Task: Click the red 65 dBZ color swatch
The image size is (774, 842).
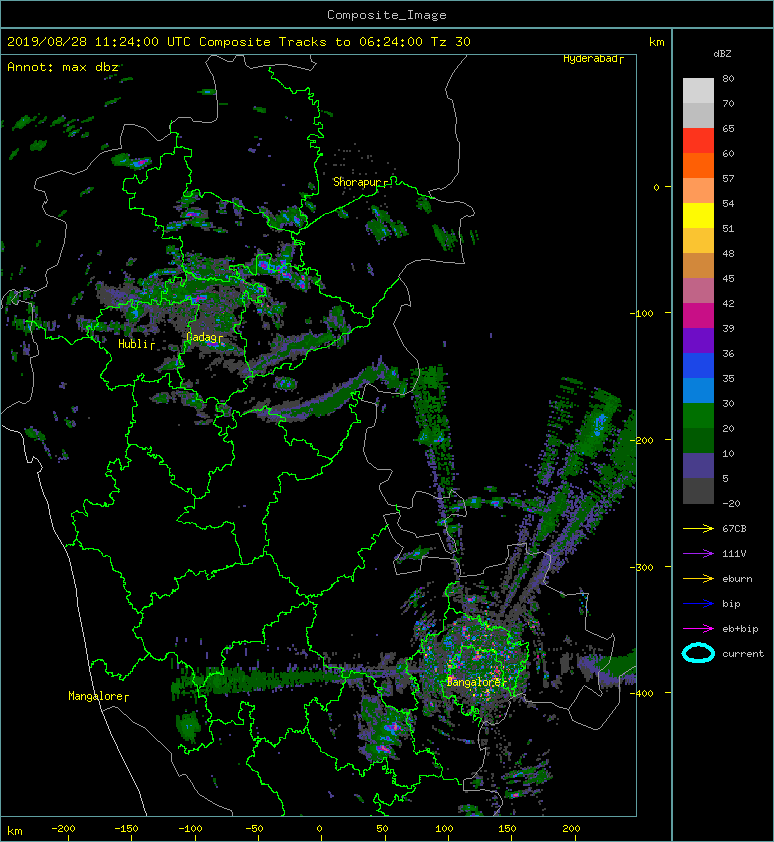Action: click(698, 140)
